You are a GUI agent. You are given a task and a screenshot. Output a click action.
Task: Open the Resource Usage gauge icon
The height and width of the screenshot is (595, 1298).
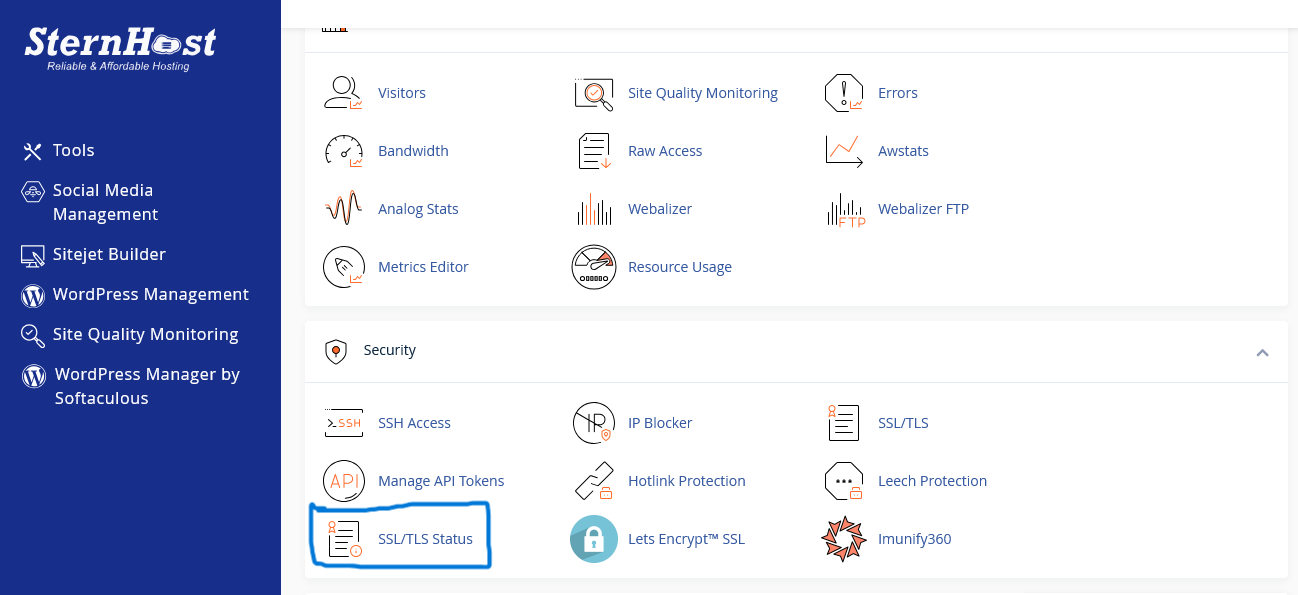[x=593, y=267]
